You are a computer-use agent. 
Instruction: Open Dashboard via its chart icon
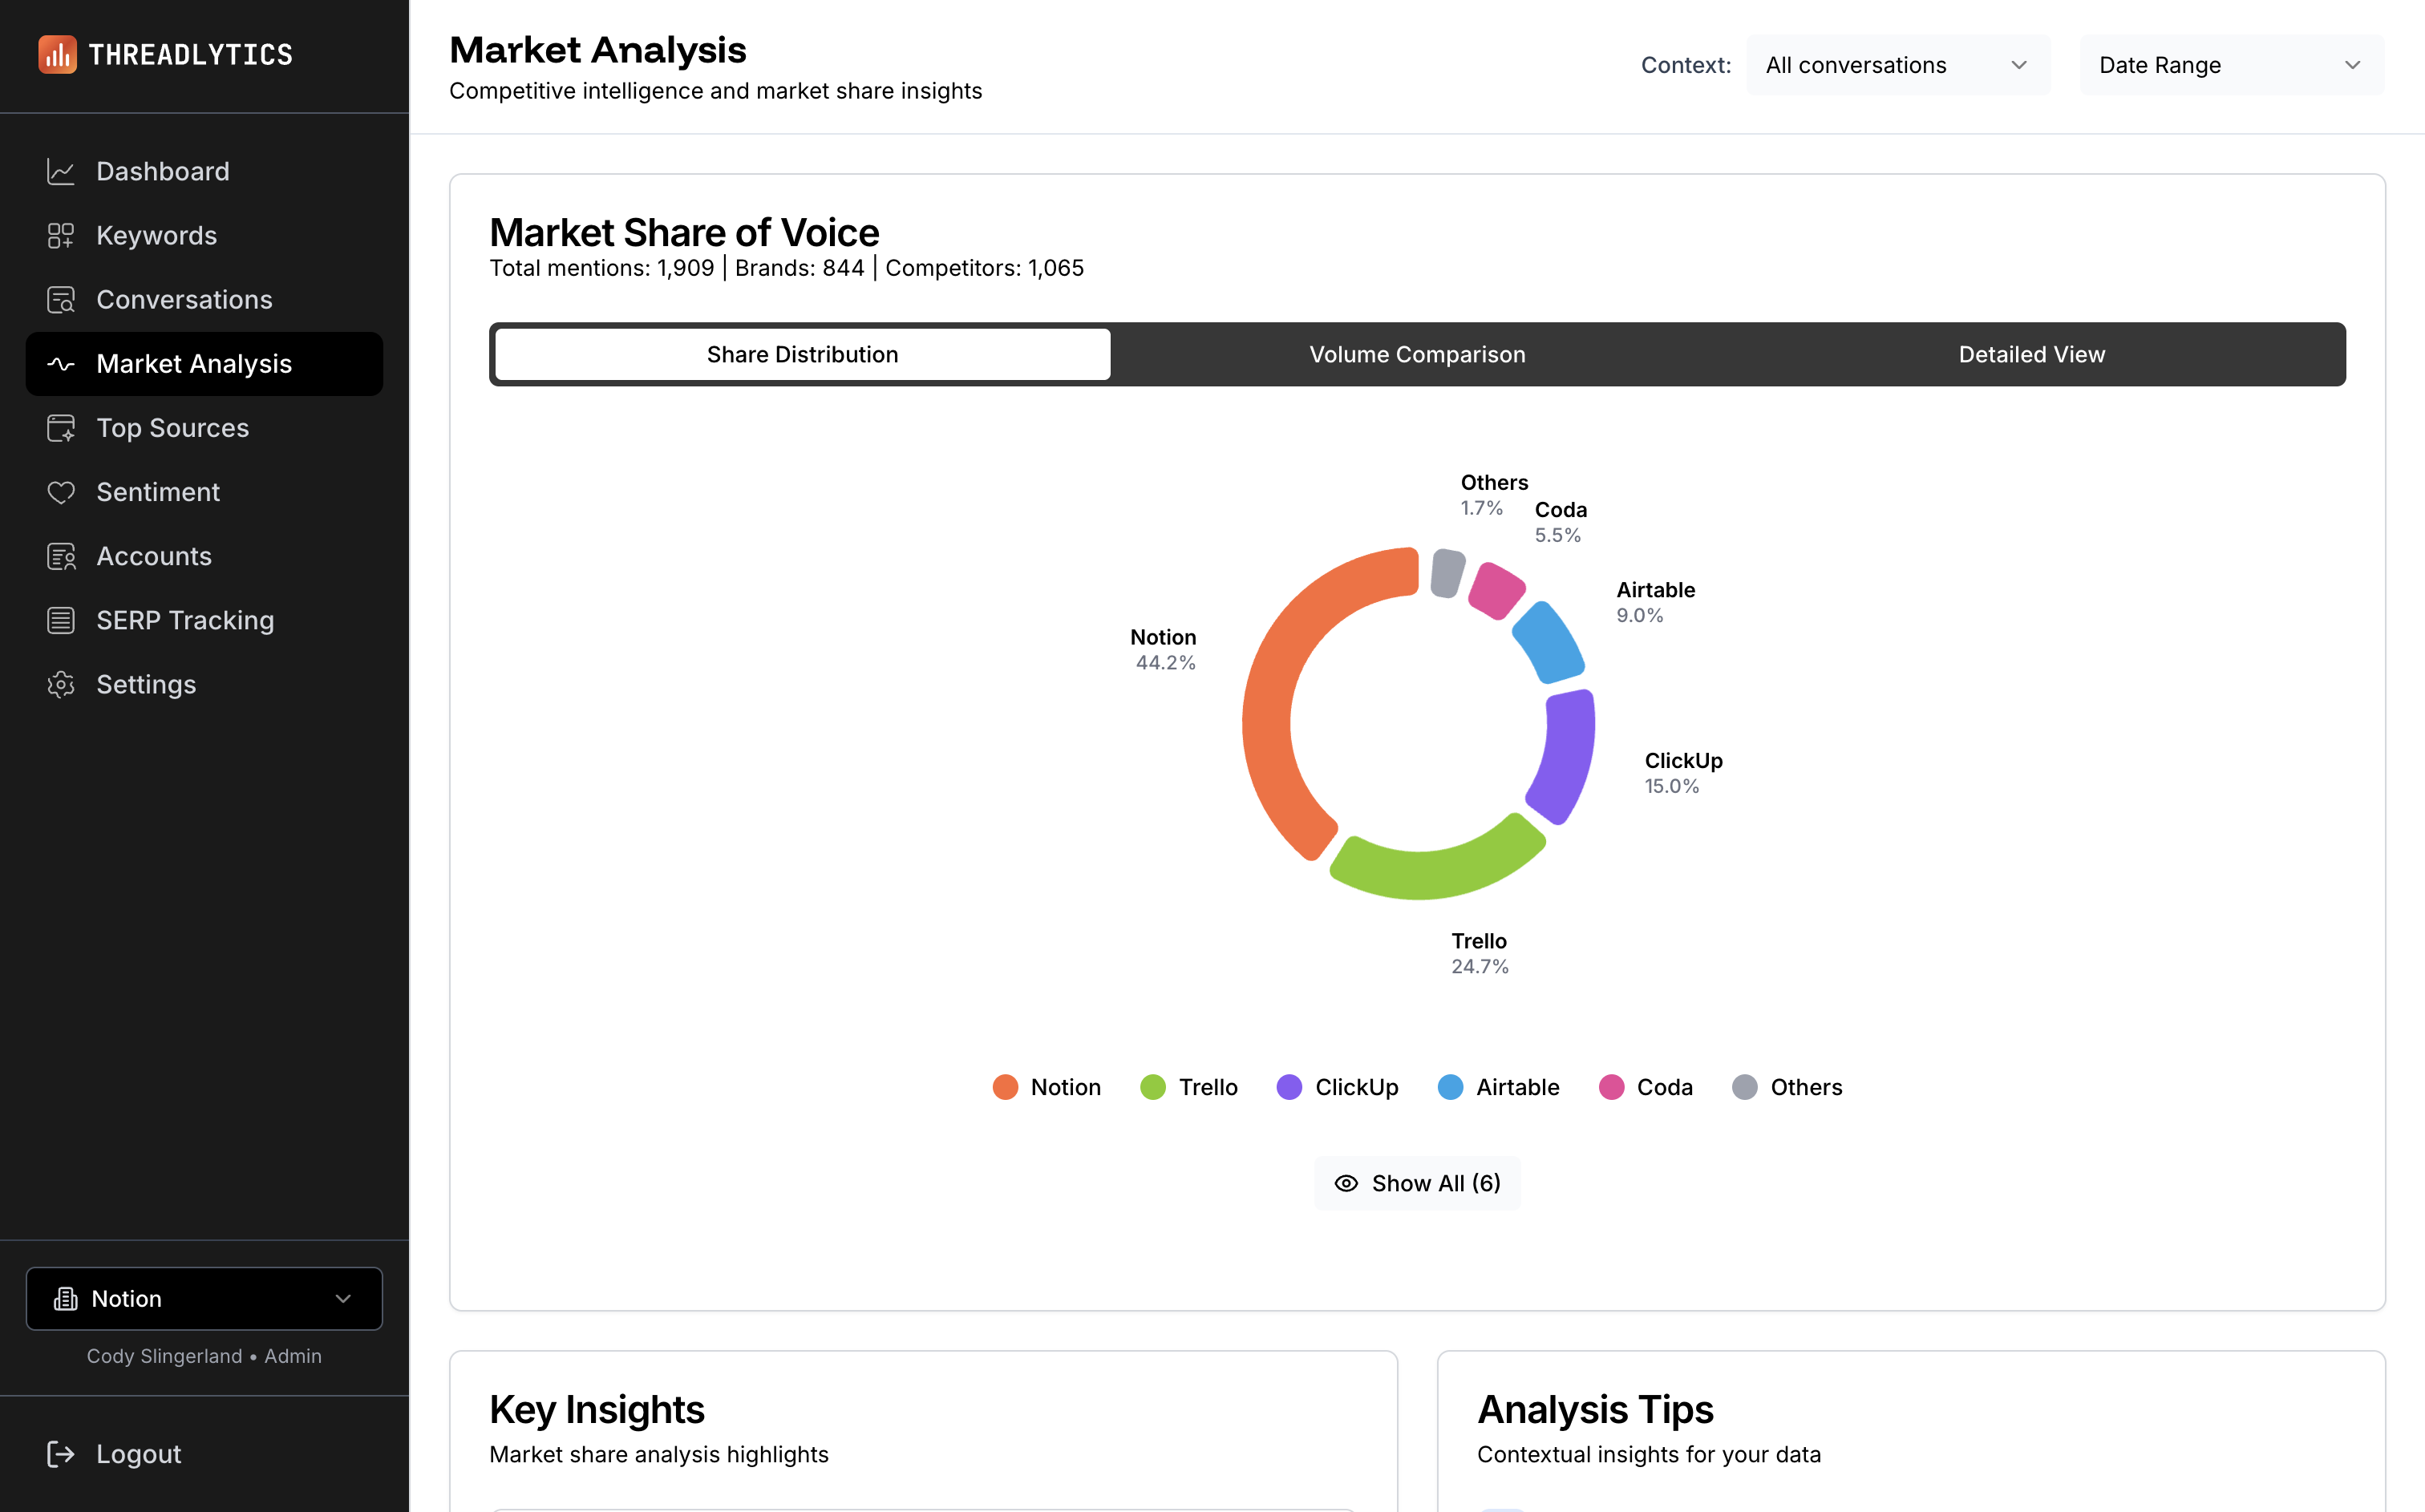pos(61,172)
